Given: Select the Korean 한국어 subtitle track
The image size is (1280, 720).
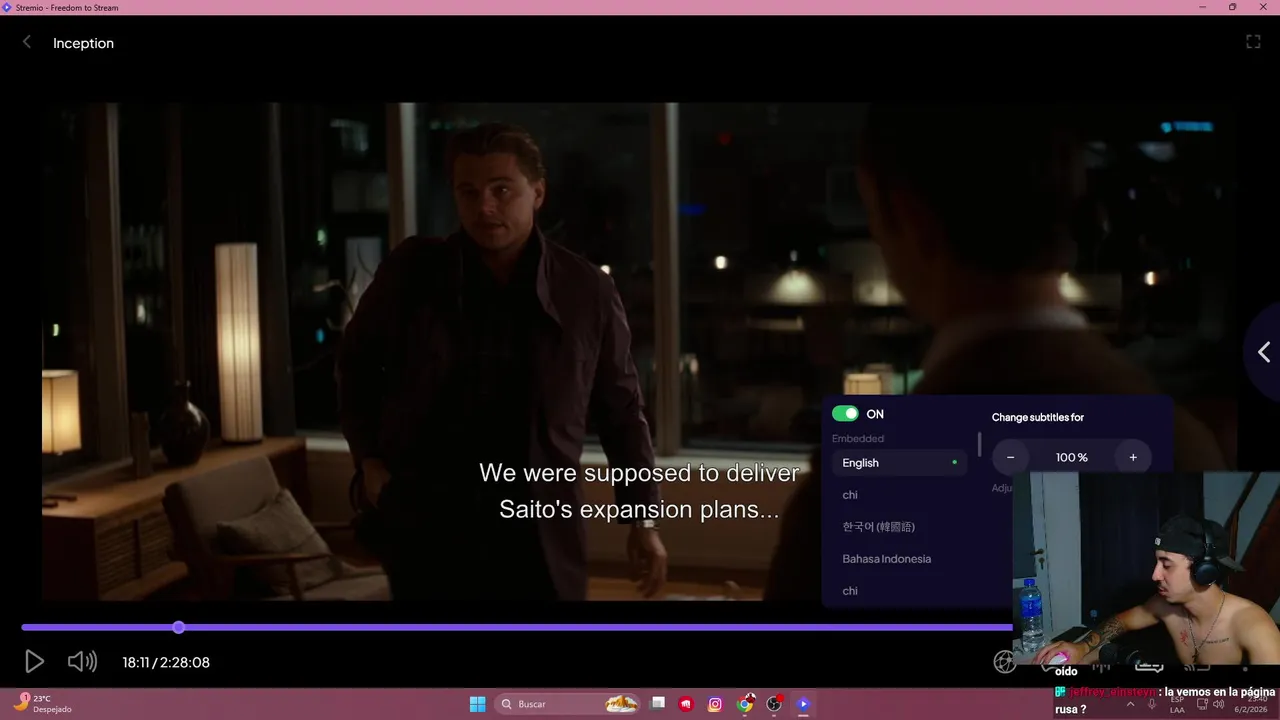Looking at the screenshot, I should pyautogui.click(x=900, y=527).
